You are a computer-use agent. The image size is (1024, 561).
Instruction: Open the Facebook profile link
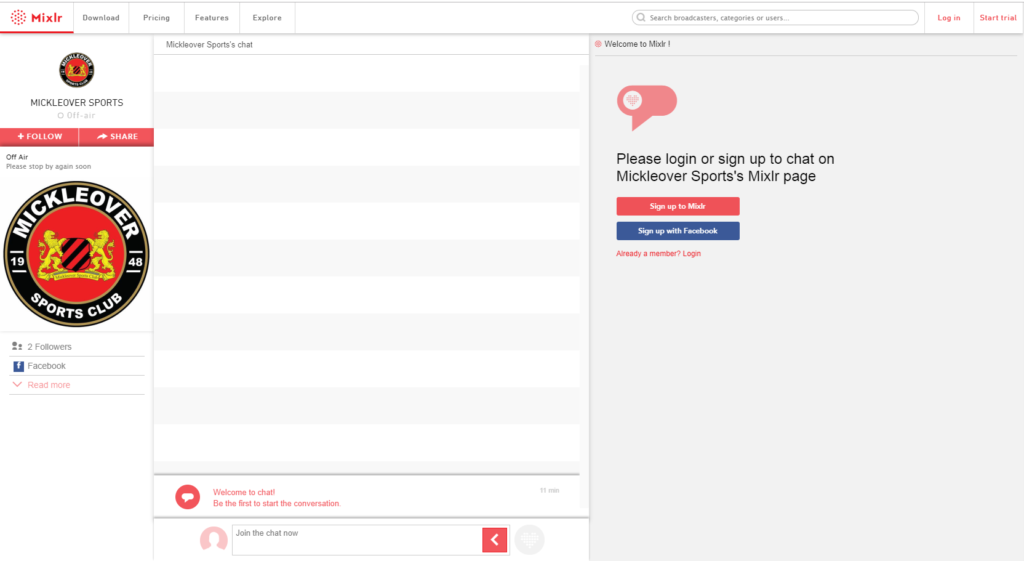point(46,366)
